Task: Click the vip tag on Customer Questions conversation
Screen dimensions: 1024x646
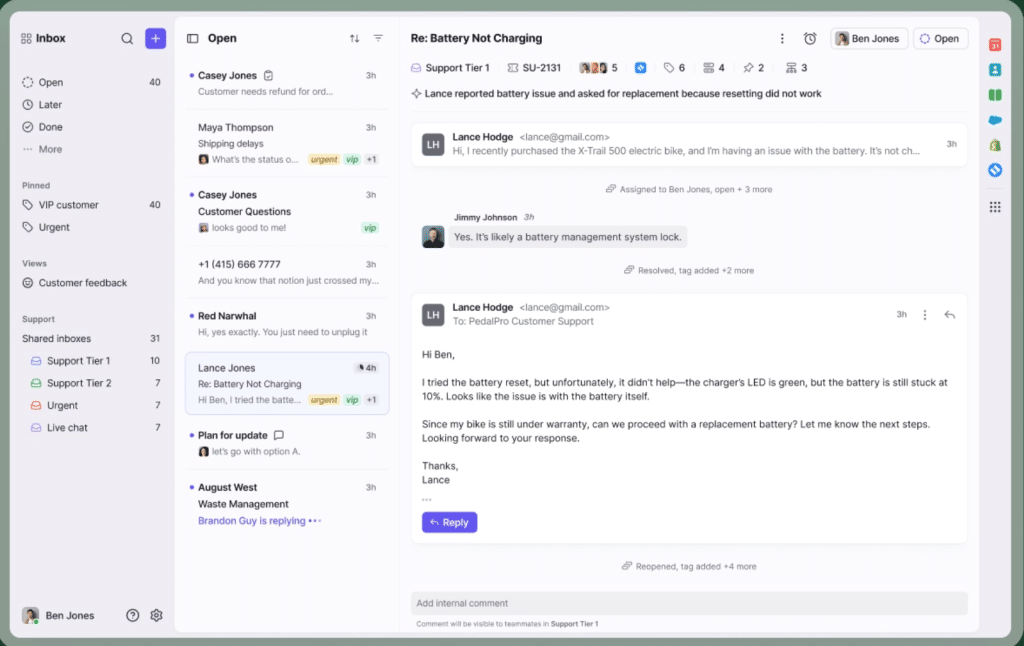Action: click(370, 228)
